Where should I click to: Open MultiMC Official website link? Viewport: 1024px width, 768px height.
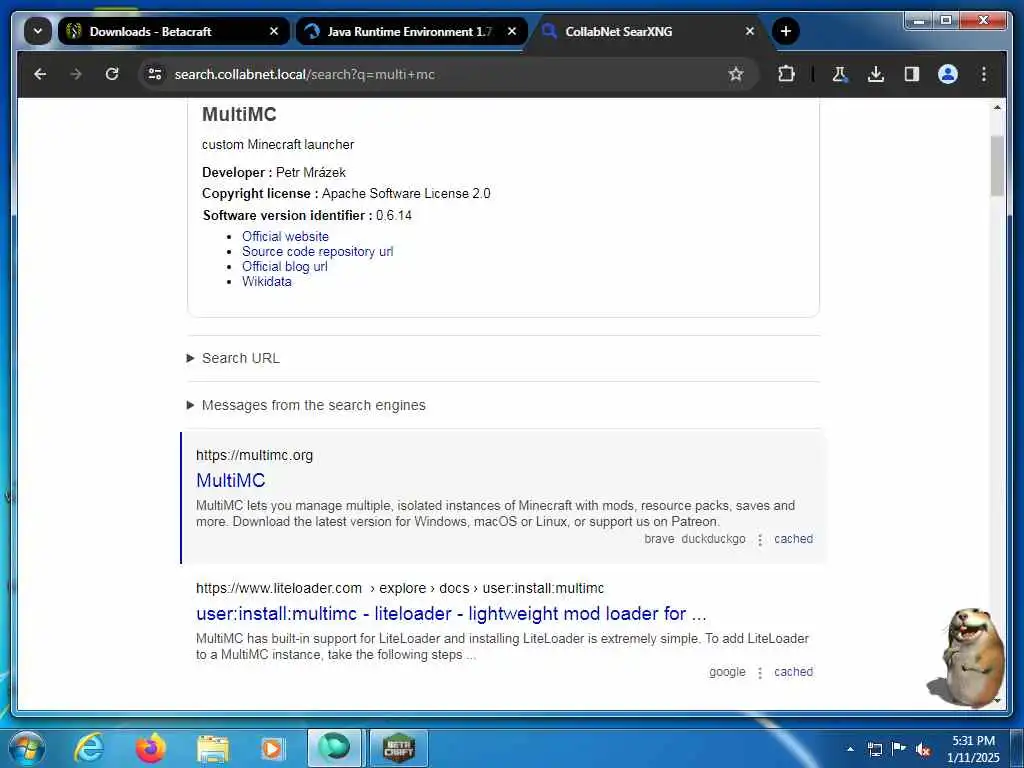click(285, 236)
